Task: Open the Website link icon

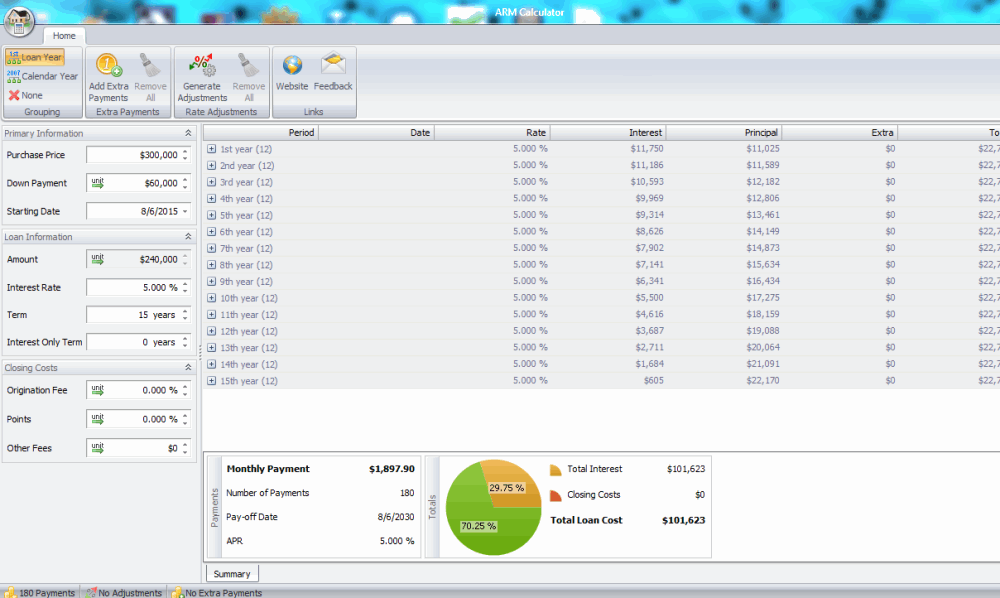Action: (x=292, y=65)
